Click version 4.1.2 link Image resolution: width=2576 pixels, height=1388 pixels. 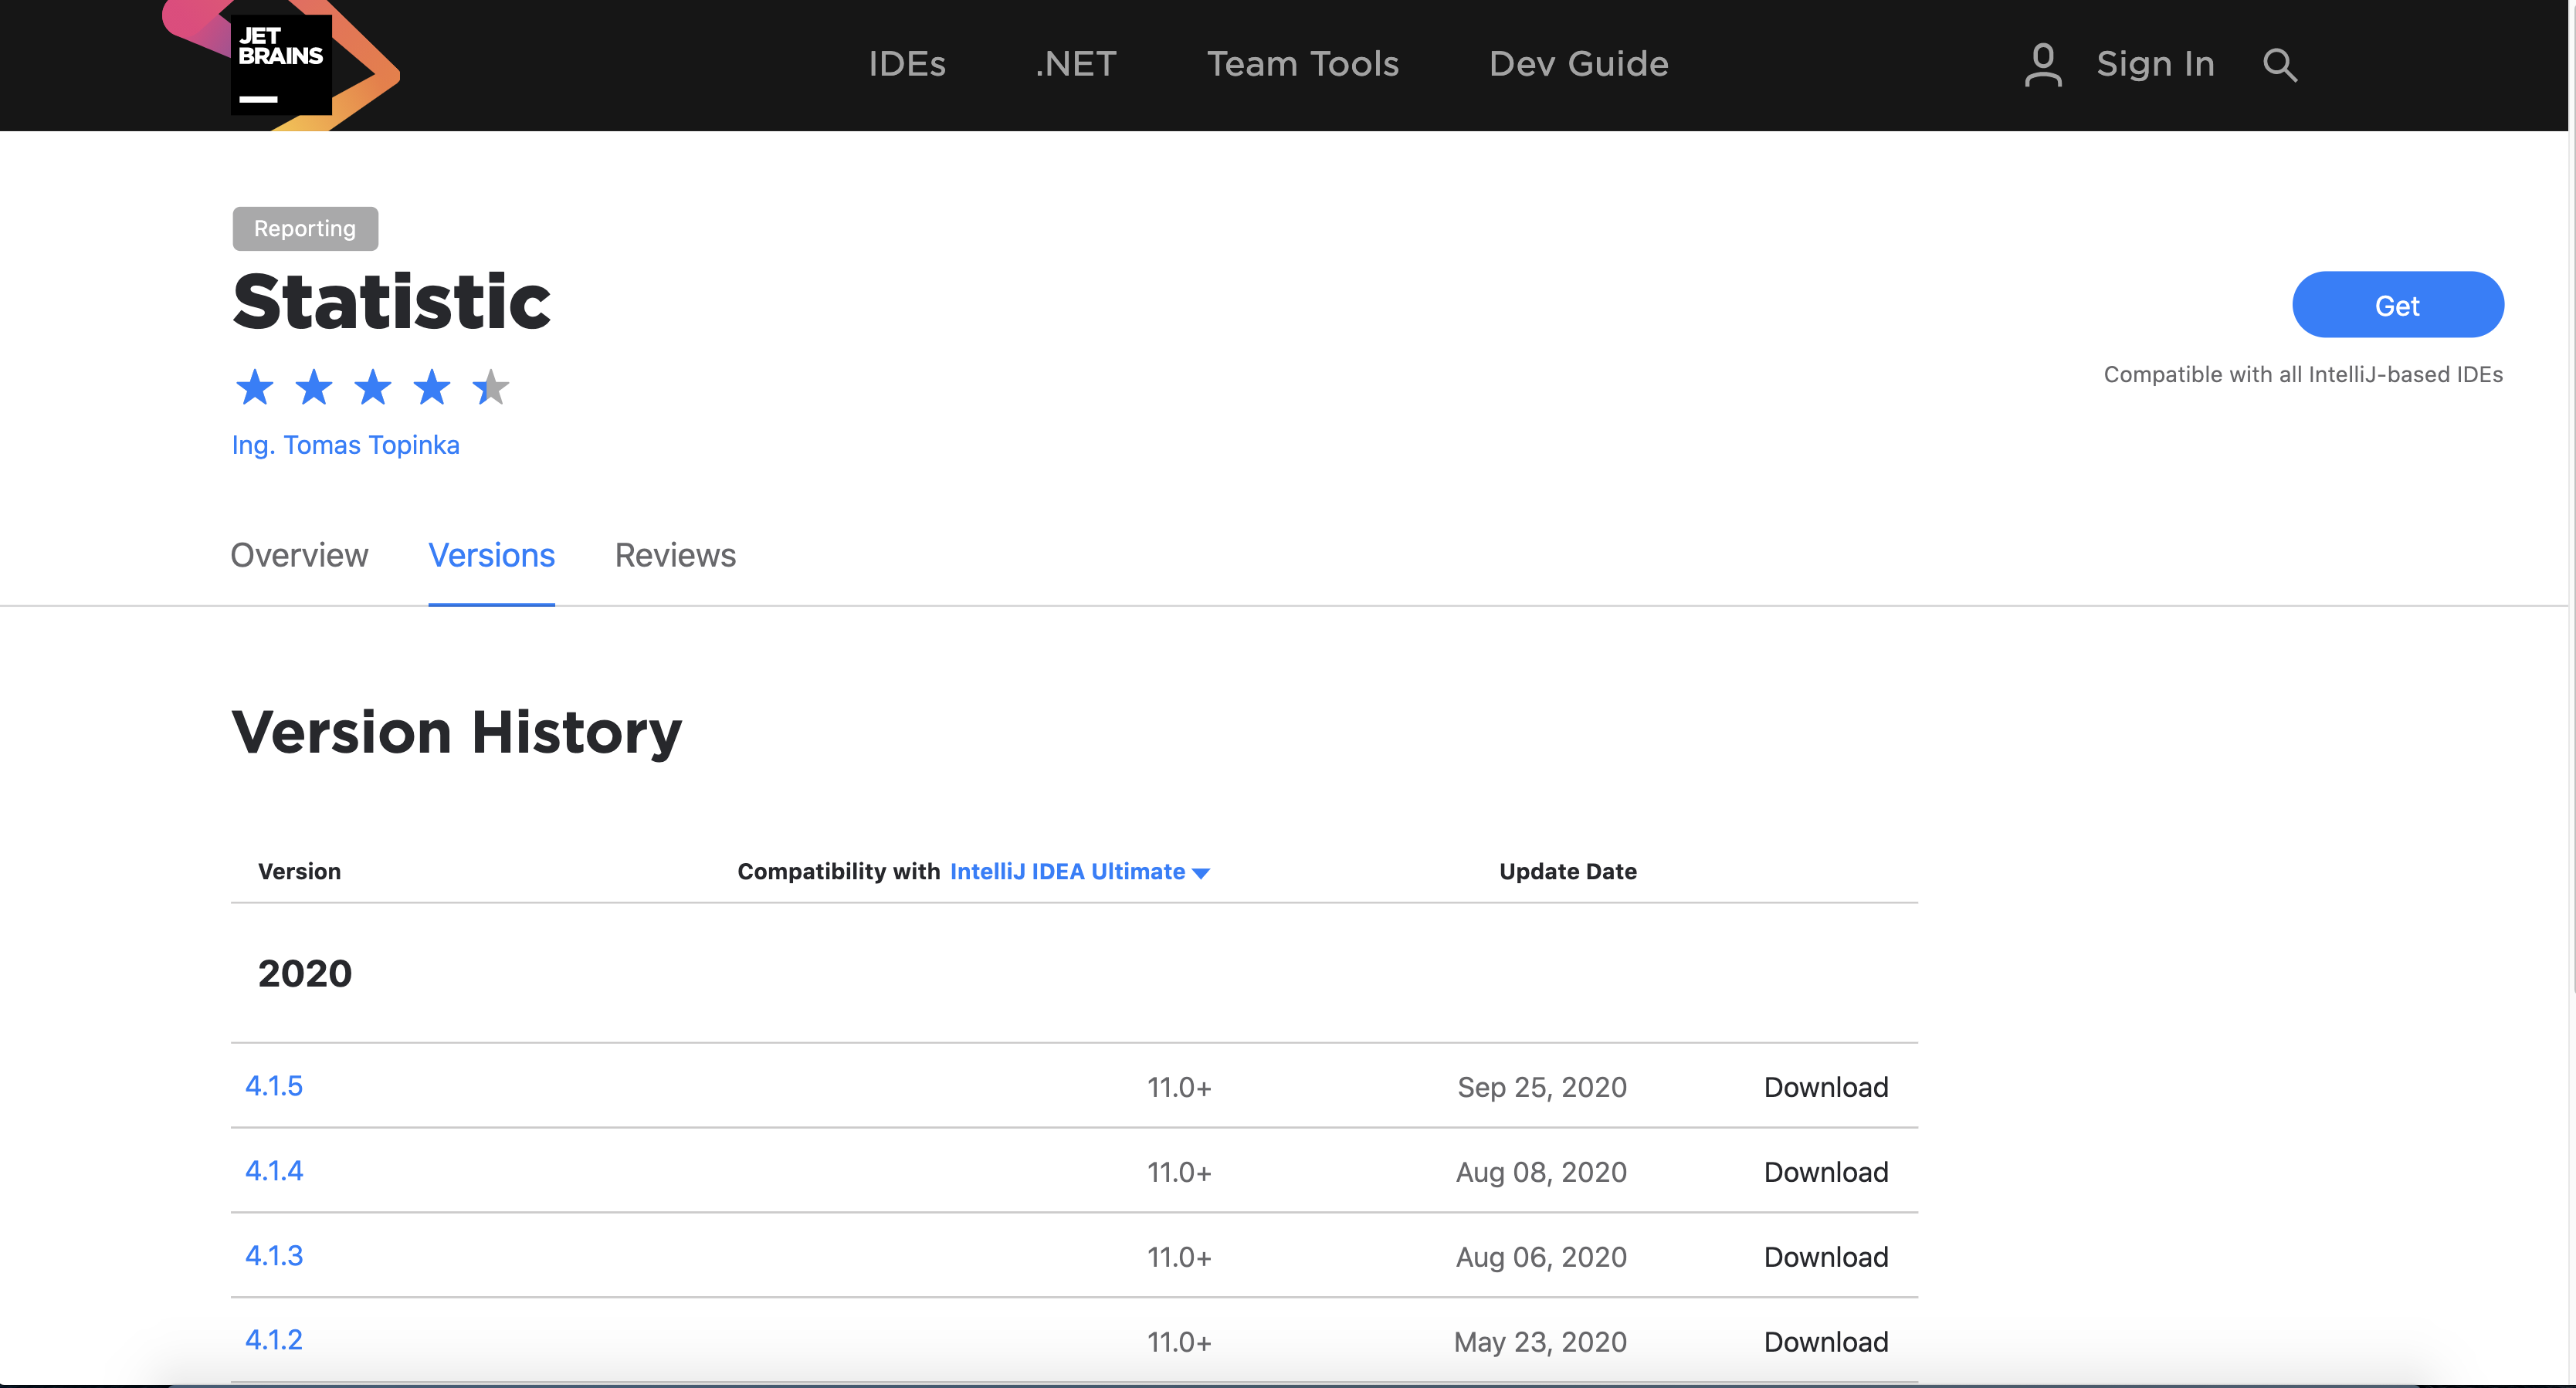(273, 1339)
